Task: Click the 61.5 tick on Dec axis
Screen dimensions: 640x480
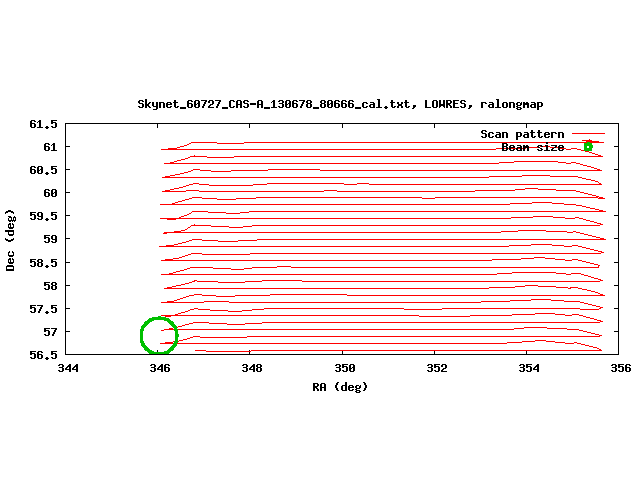Action: [x=44, y=124]
